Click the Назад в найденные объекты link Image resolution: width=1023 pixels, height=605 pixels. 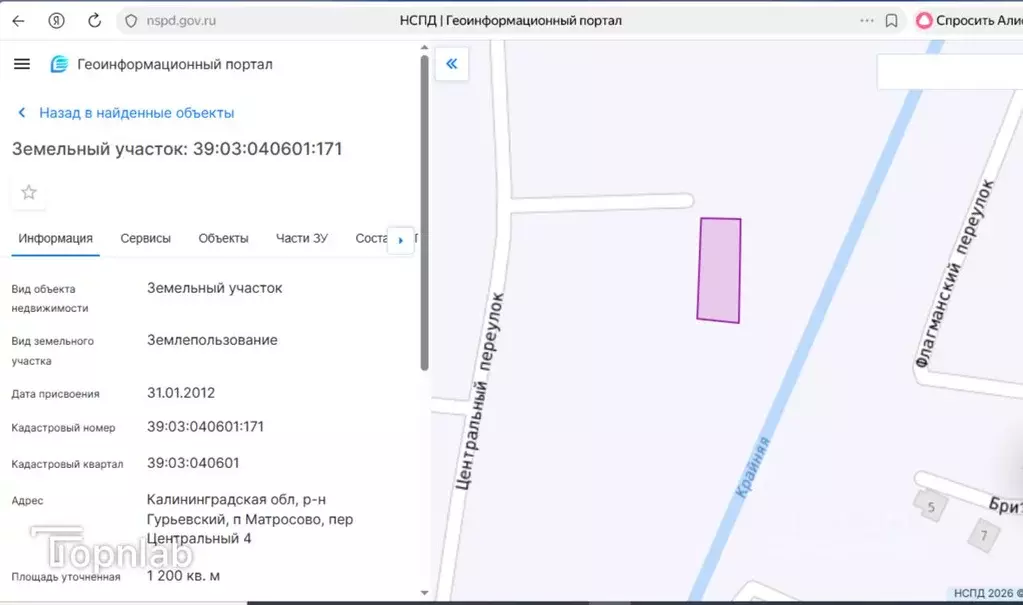click(136, 113)
